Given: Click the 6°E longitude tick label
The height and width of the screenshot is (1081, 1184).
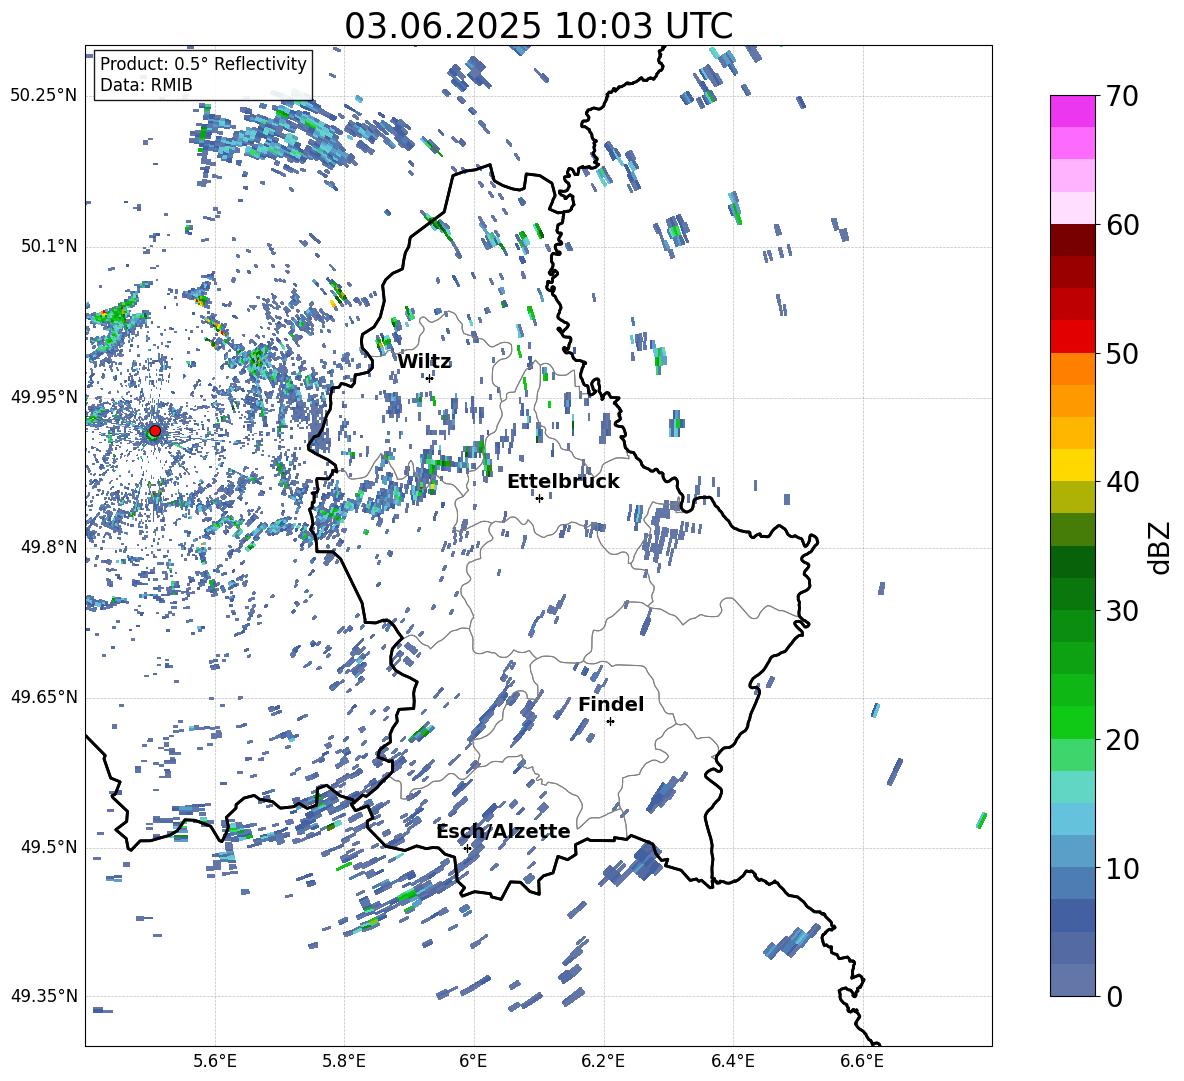Looking at the screenshot, I should tap(473, 1061).
